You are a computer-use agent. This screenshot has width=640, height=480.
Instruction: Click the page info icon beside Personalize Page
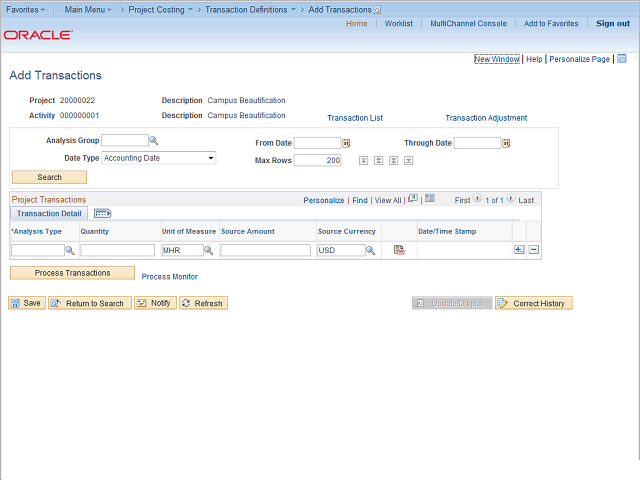[622, 59]
